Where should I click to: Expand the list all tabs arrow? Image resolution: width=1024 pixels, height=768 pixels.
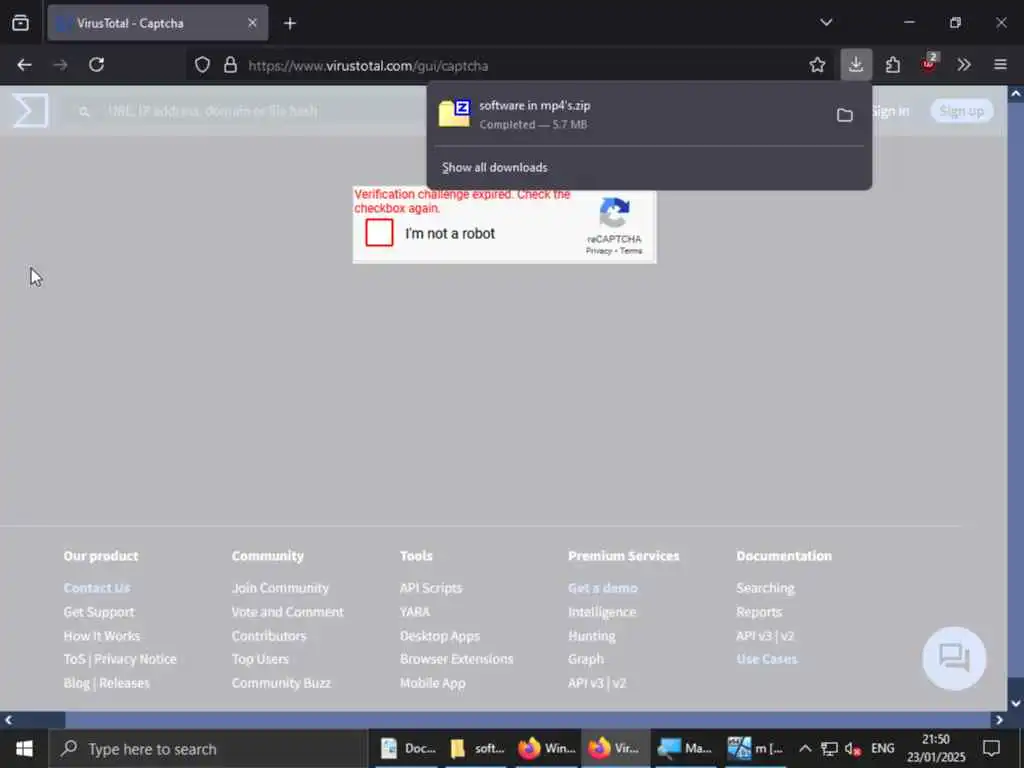coord(826,23)
